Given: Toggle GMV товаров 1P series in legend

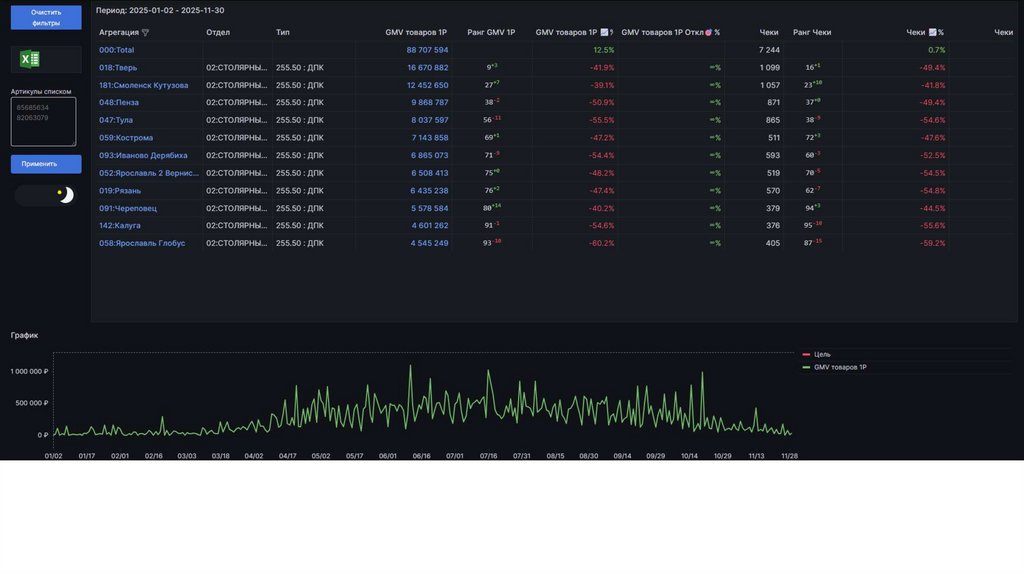Looking at the screenshot, I should [840, 367].
